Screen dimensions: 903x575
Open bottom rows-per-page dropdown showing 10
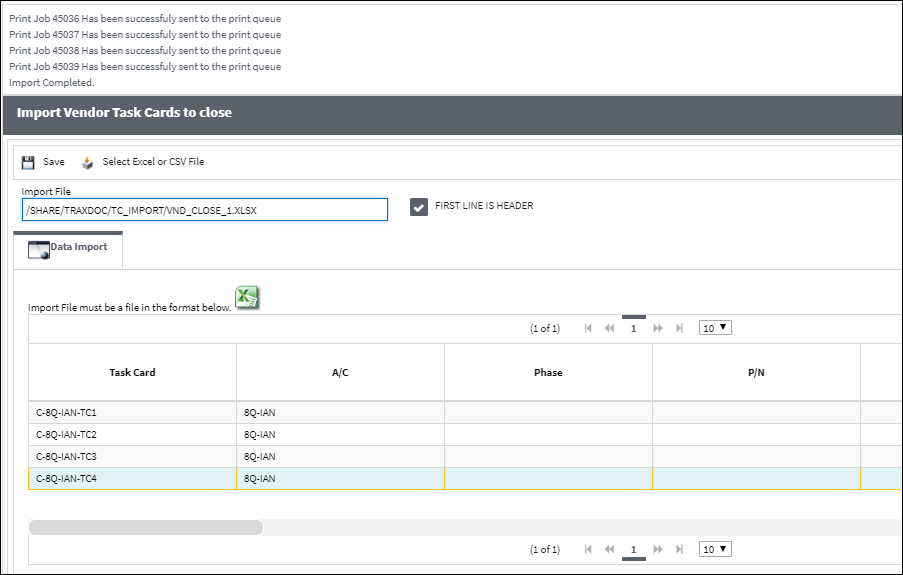(715, 549)
